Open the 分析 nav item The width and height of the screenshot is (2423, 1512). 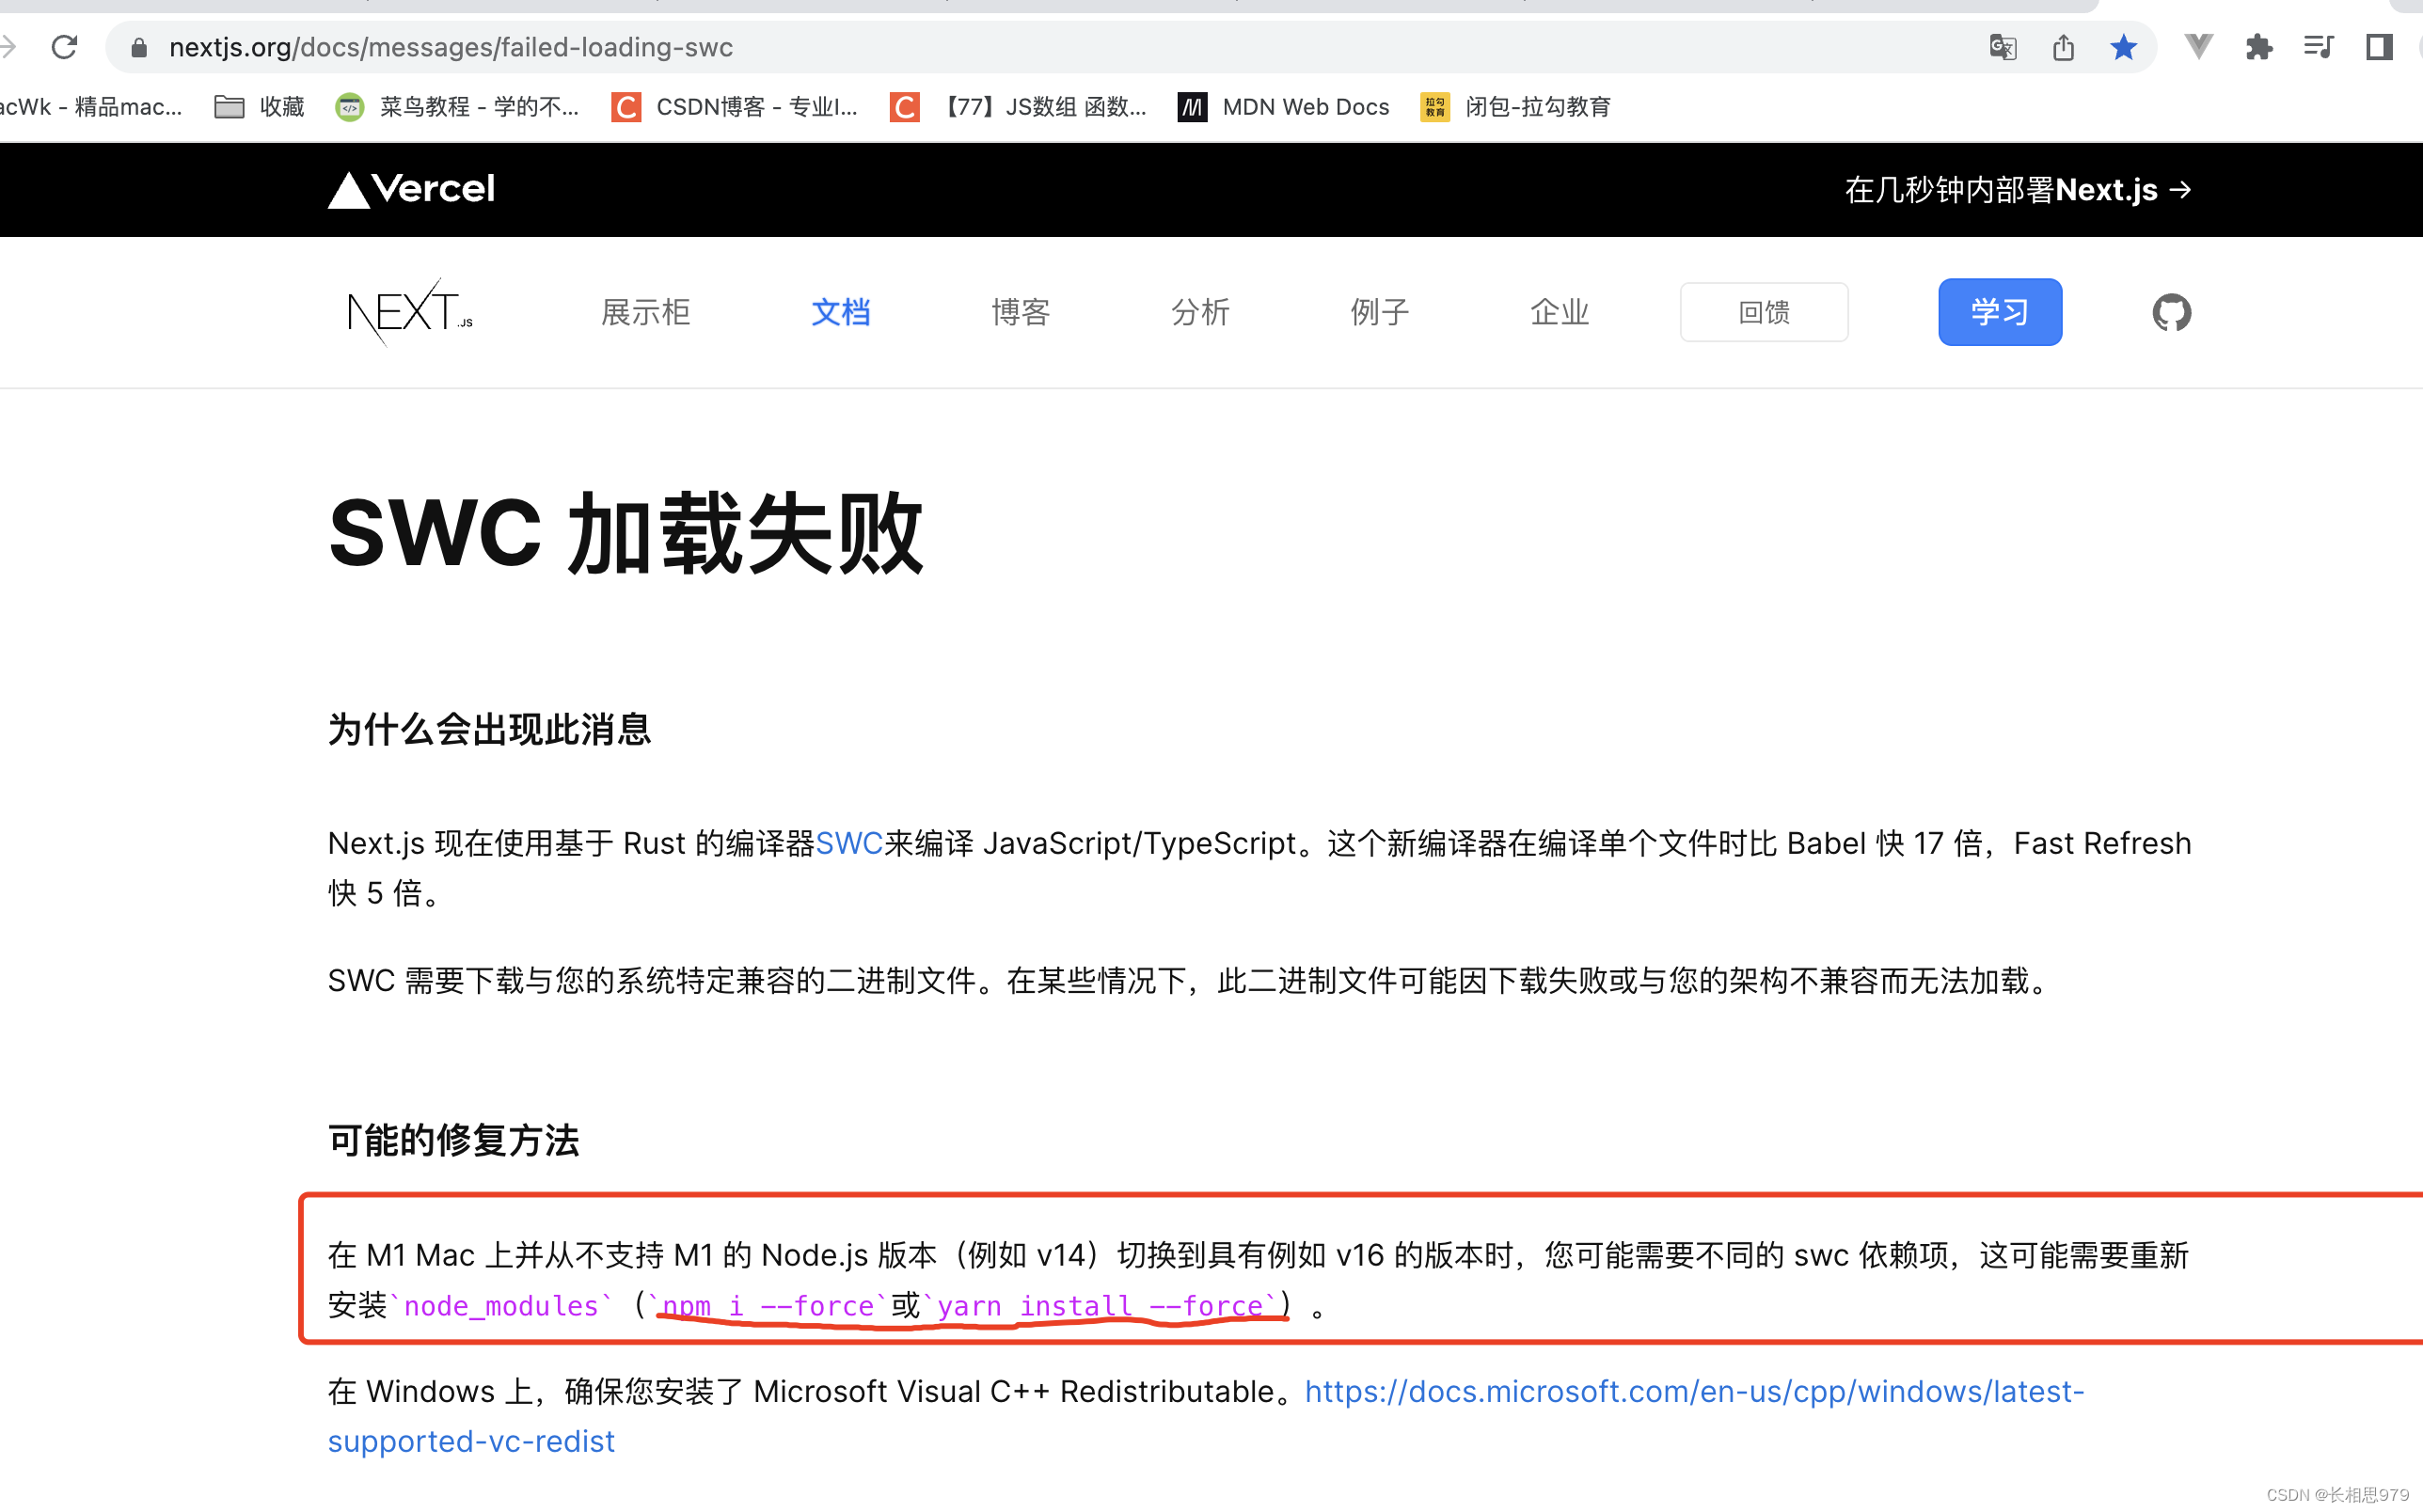click(1200, 312)
